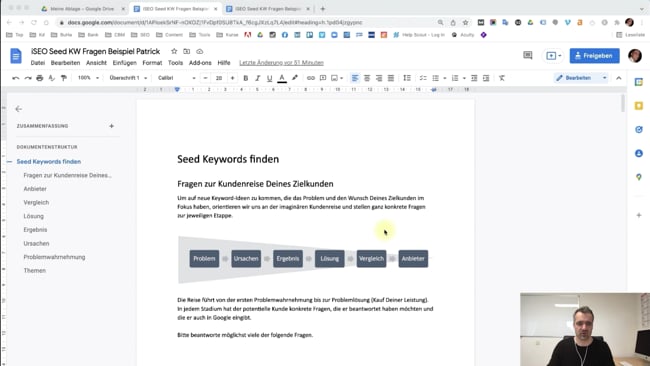Run spelling and grammar check

(52, 78)
